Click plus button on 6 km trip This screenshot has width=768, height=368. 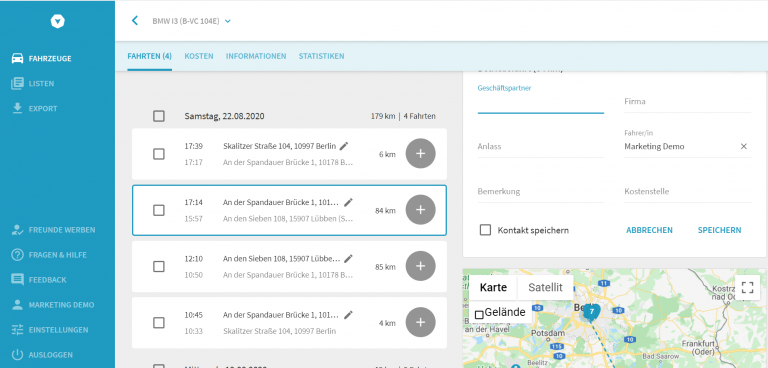(420, 153)
